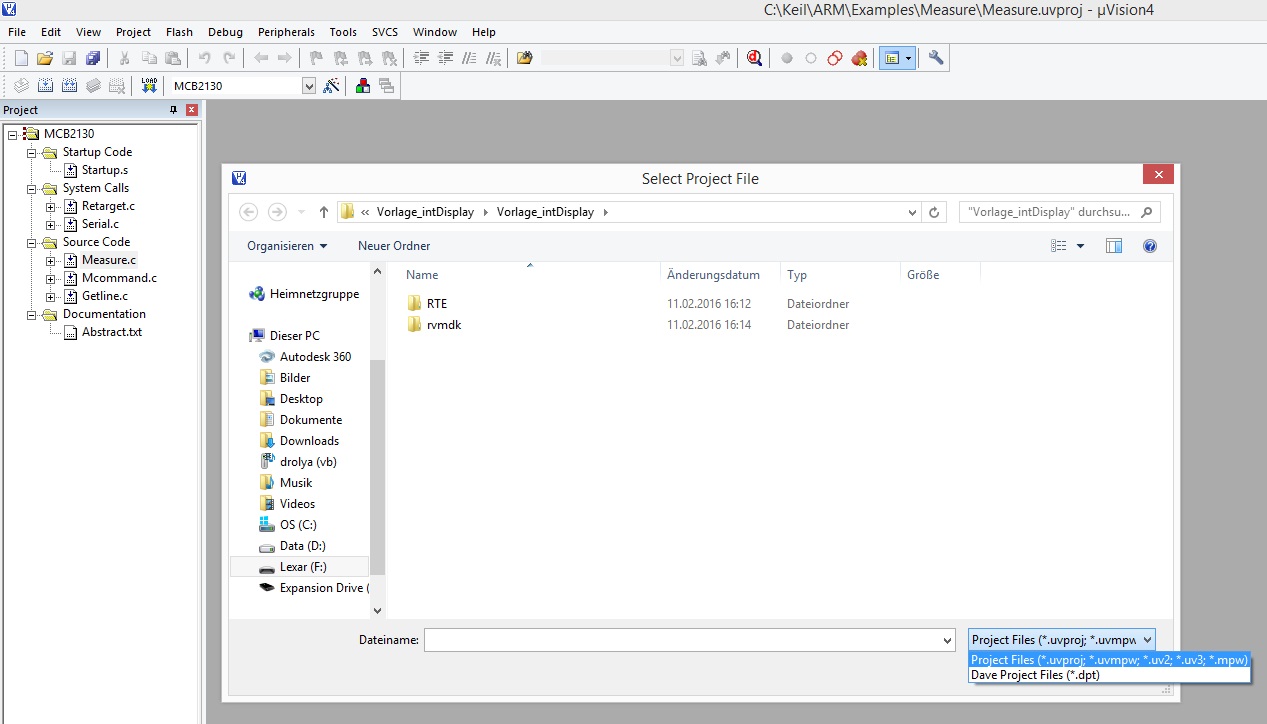Click the dialog Help question mark icon
Screen dimensions: 1267x724
1150,246
